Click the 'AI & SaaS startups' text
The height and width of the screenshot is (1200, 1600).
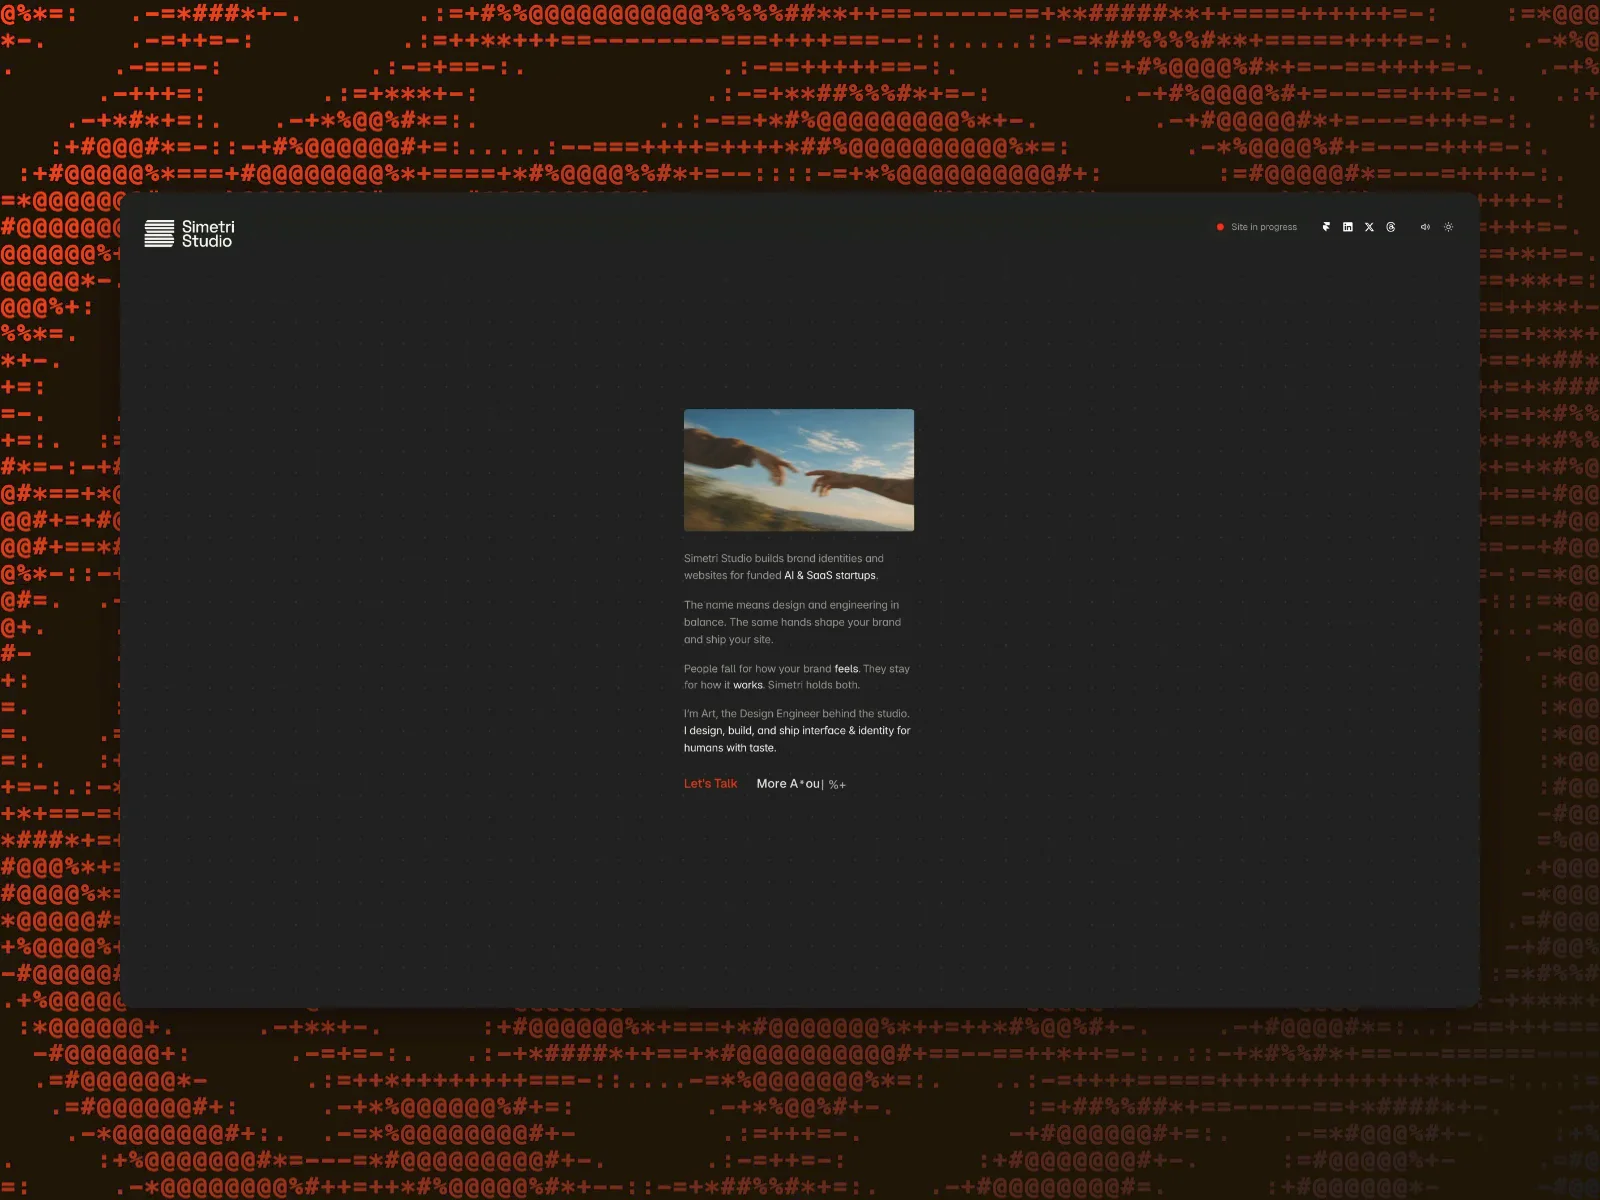(x=830, y=575)
